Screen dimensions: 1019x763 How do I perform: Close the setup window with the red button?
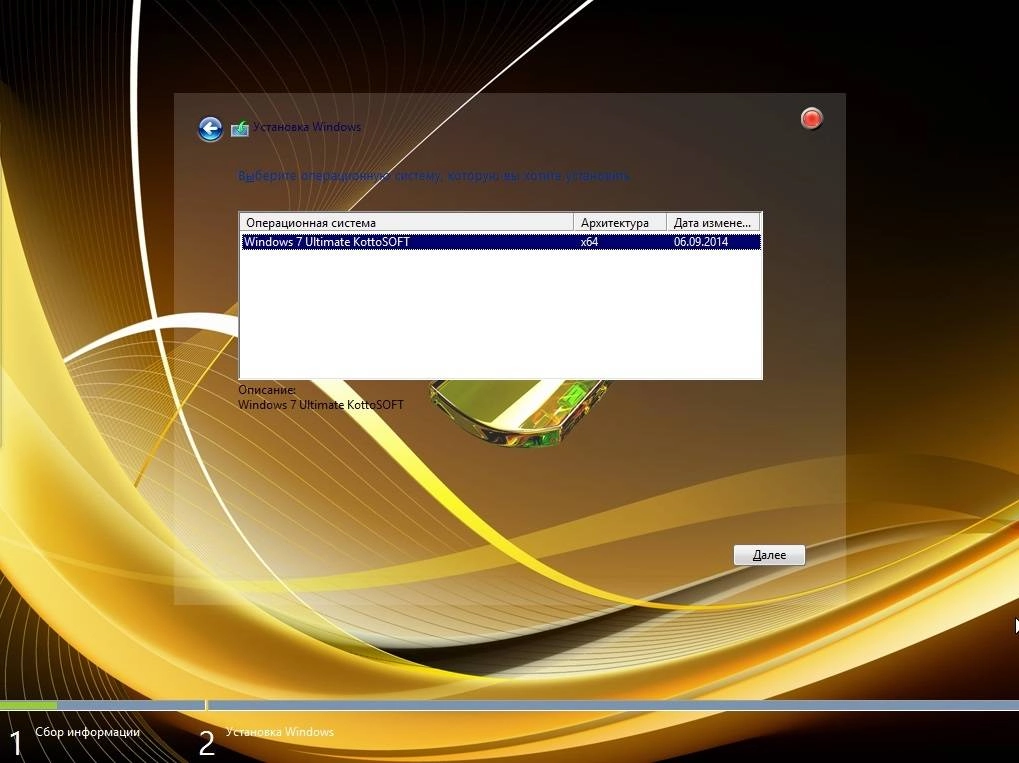pyautogui.click(x=811, y=118)
